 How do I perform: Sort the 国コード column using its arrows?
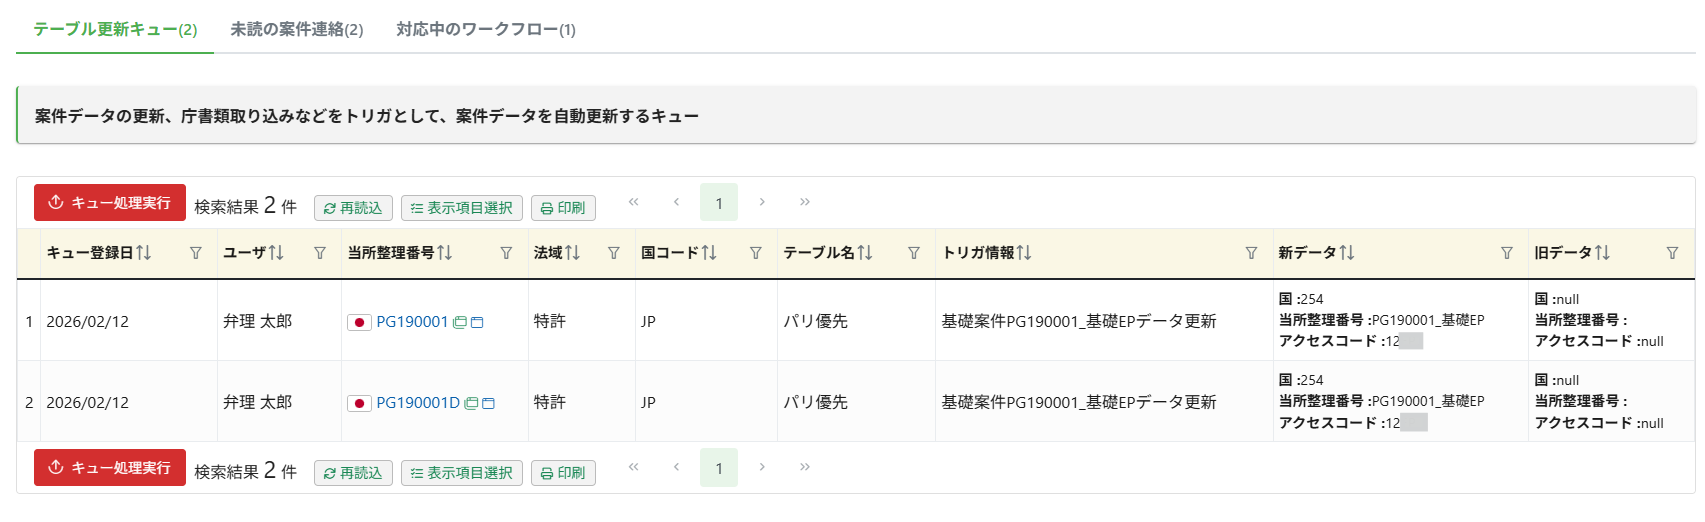709,253
